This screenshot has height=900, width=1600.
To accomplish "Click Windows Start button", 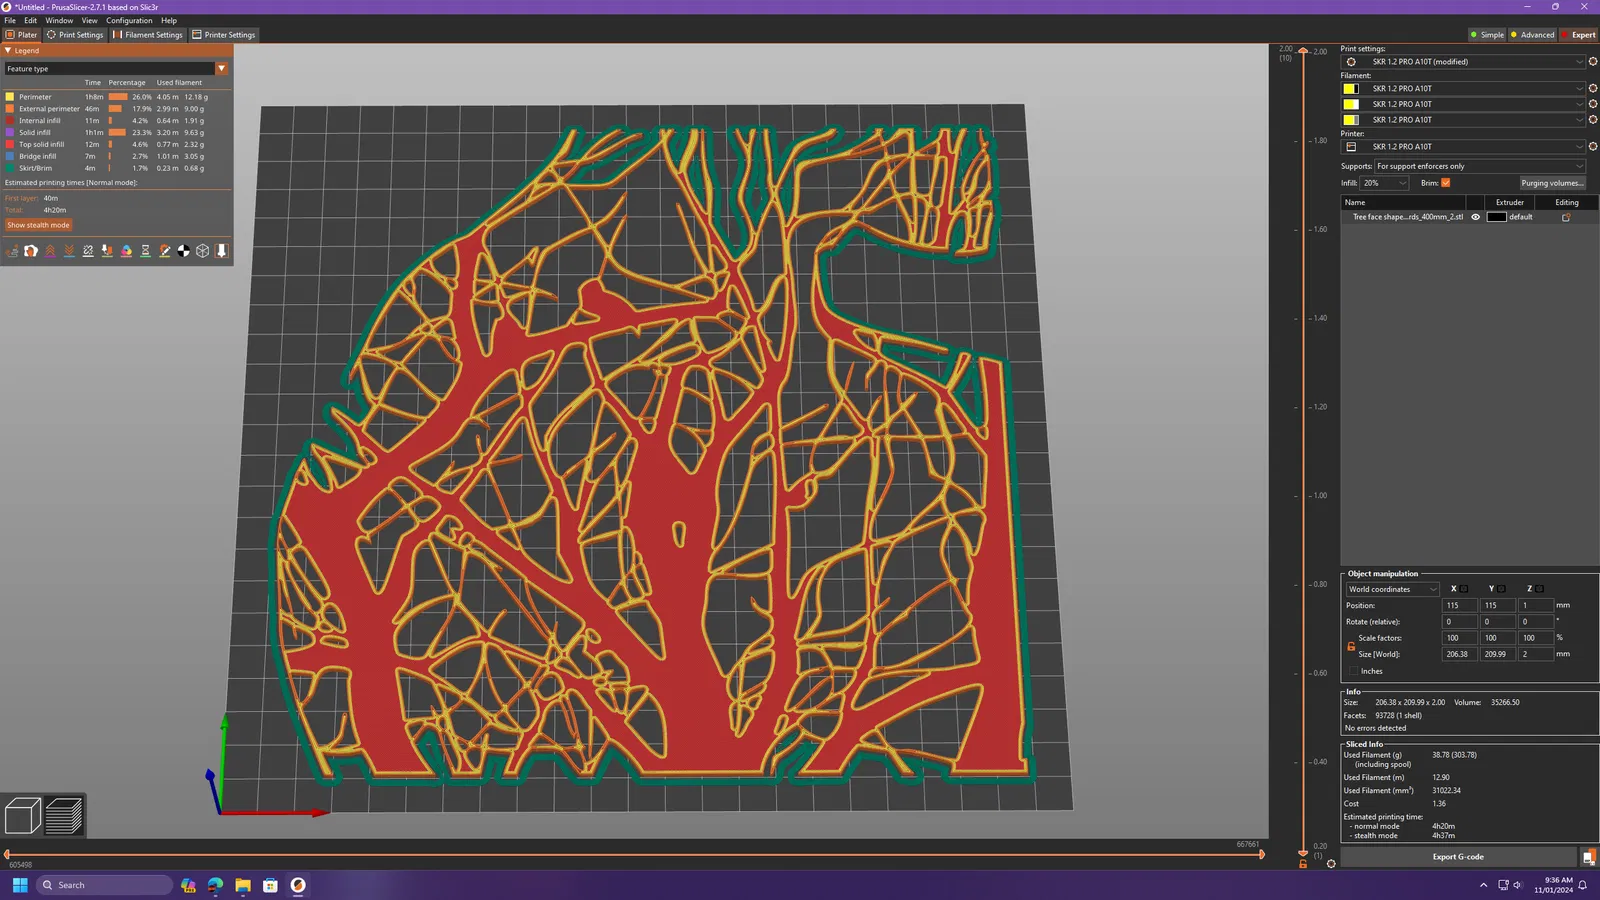I will 20,885.
